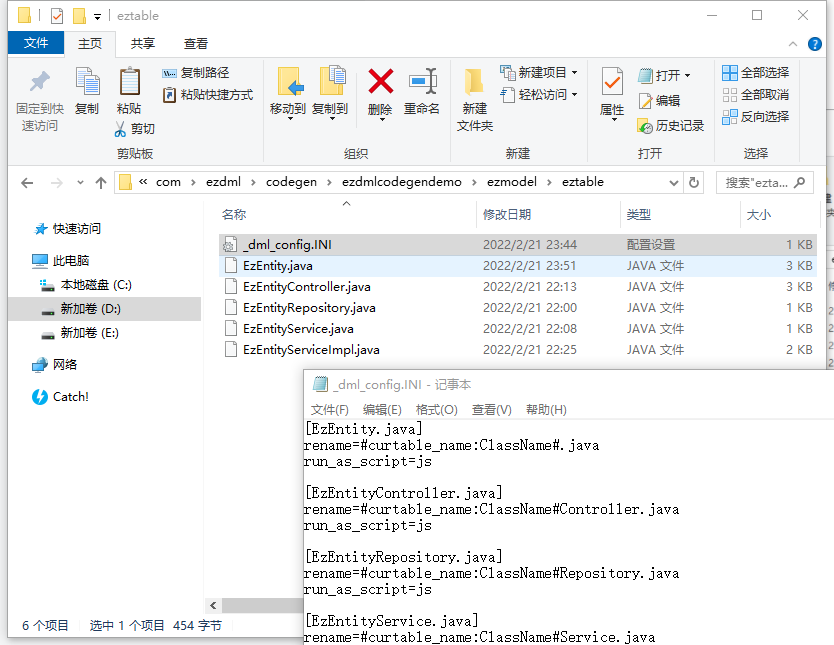
Task: Open Notepad's View menu
Action: (491, 410)
